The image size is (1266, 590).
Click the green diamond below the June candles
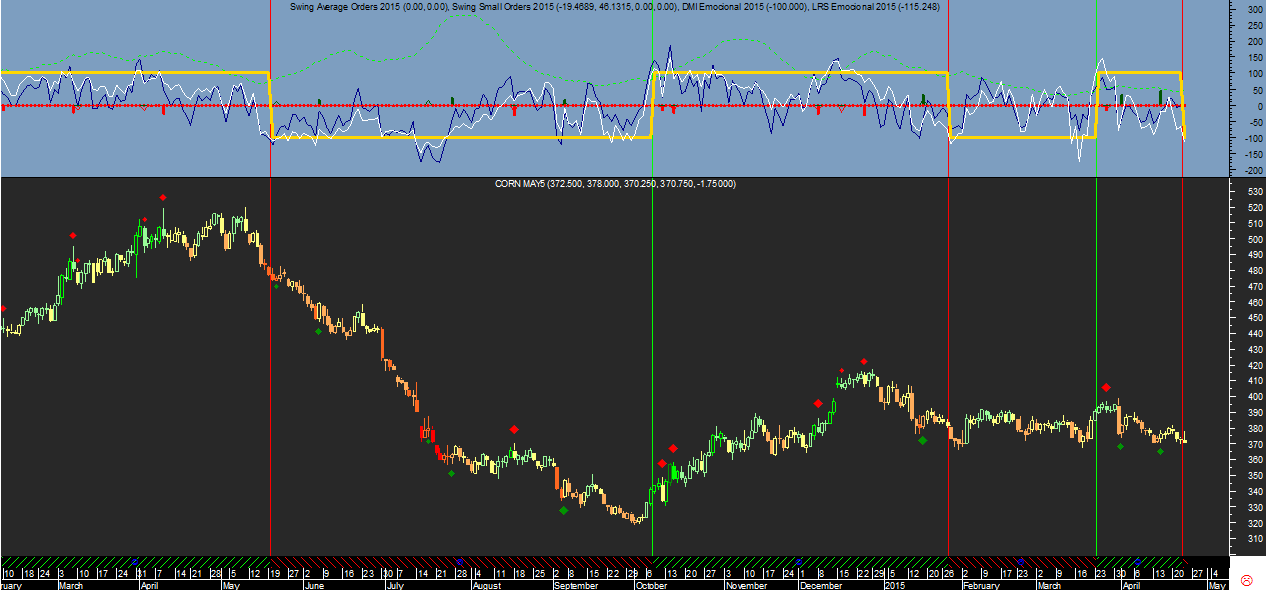tap(318, 331)
